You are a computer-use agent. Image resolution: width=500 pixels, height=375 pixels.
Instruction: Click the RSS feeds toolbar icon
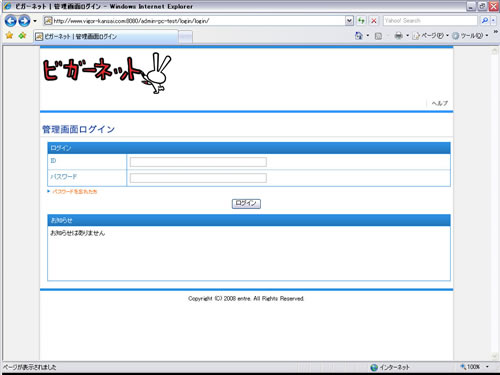coord(378,36)
